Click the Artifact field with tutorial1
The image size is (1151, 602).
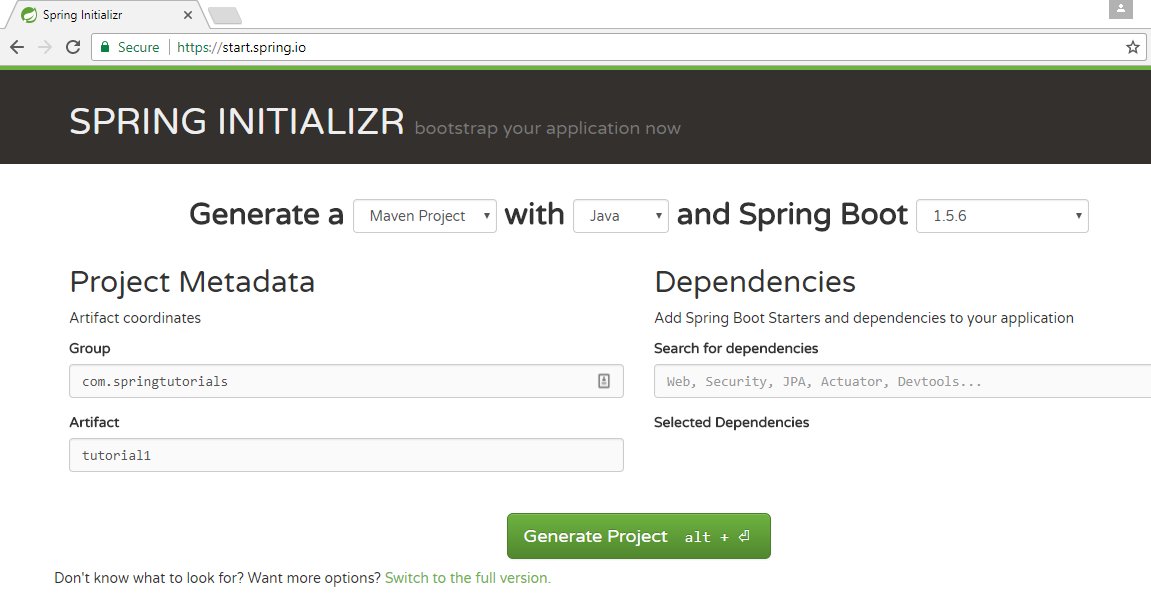tap(346, 455)
